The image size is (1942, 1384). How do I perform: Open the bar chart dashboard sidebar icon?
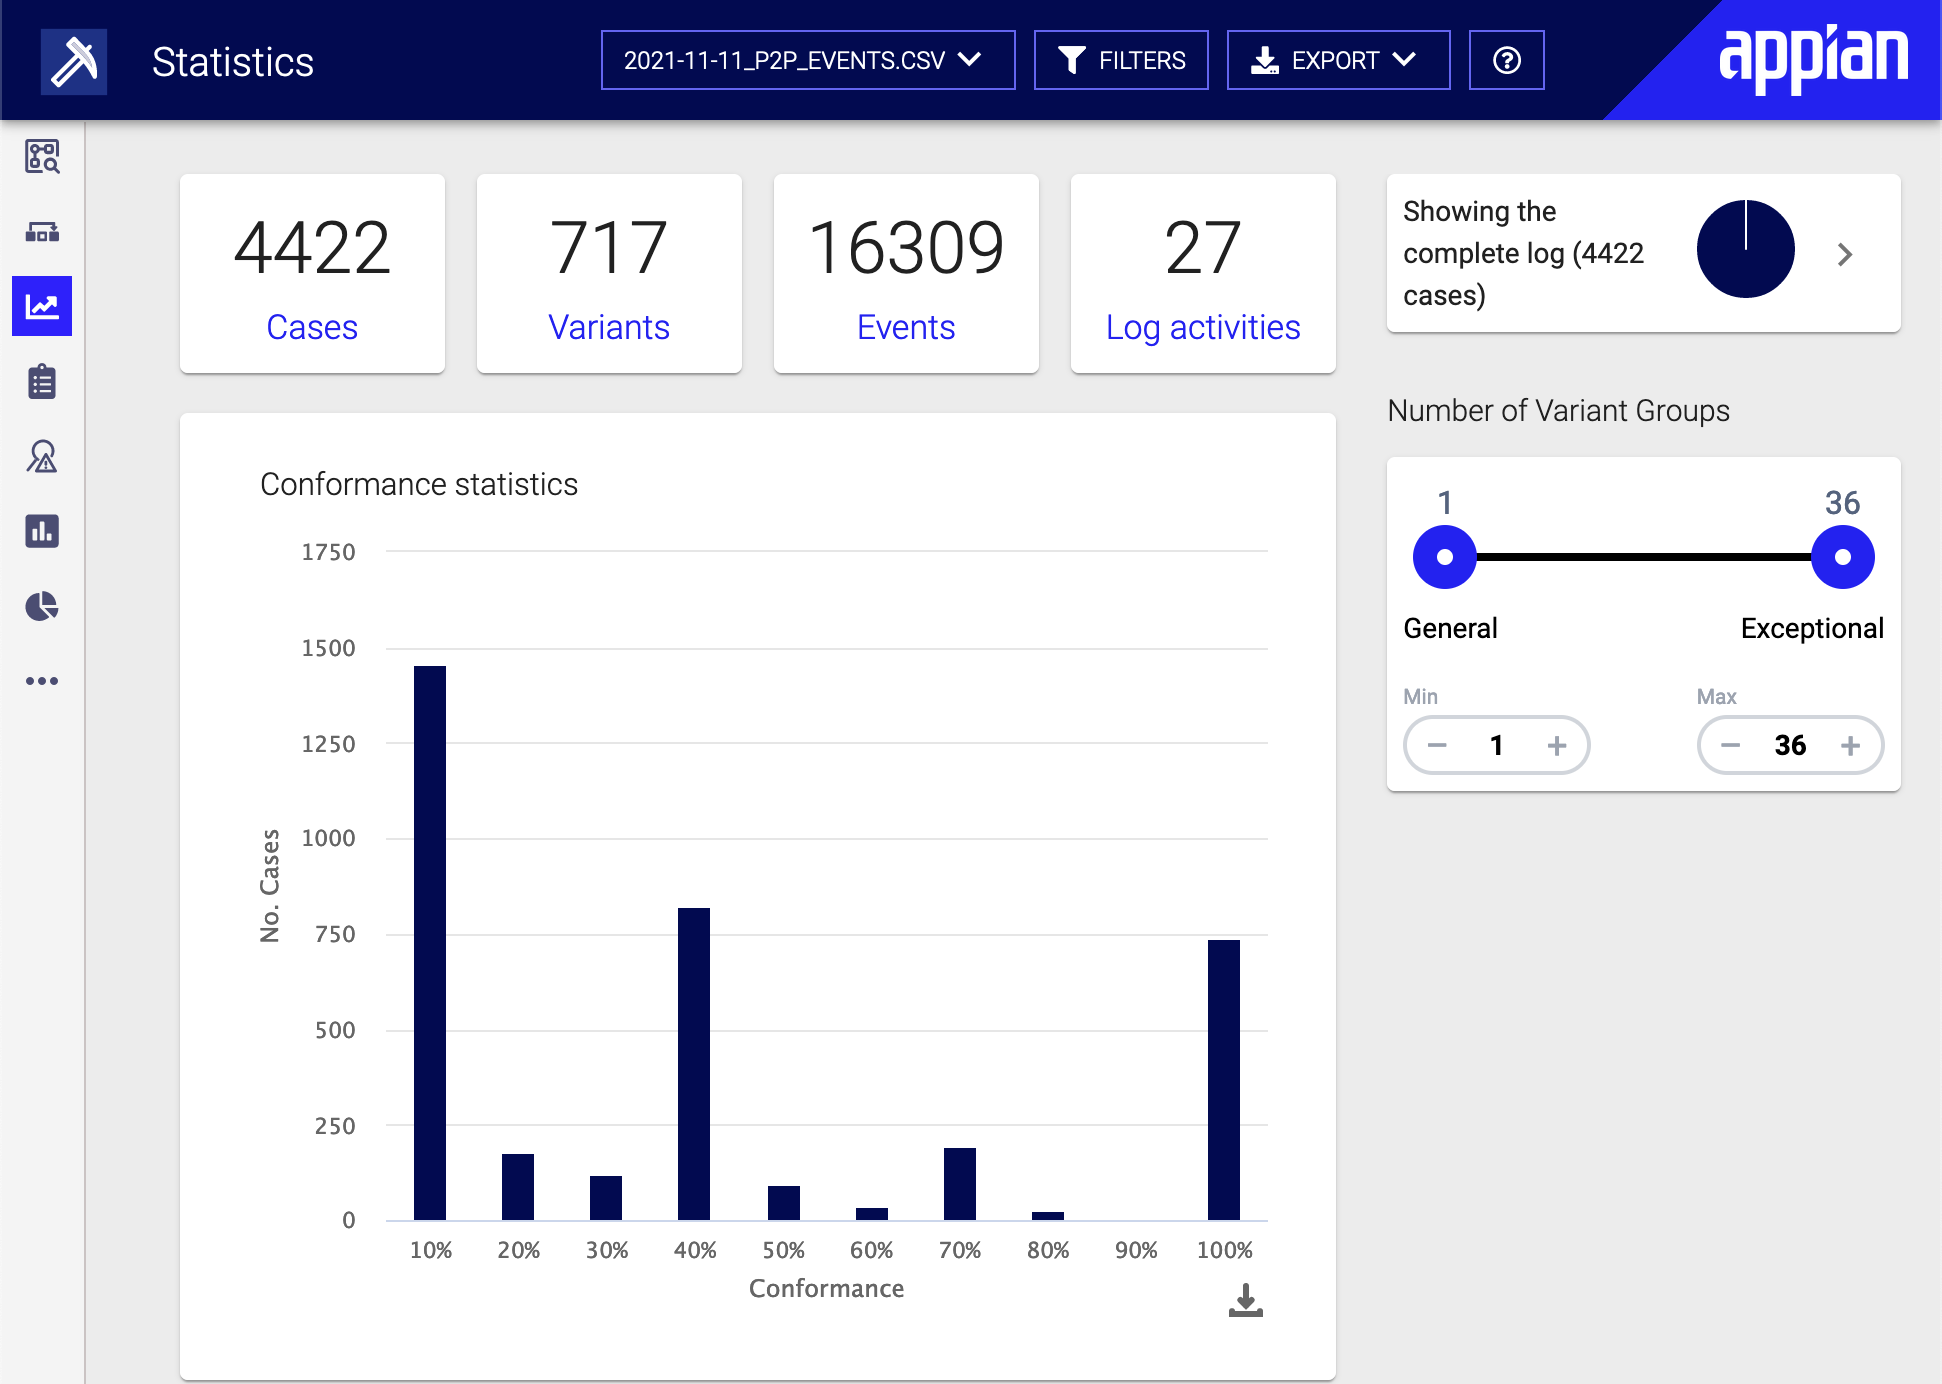coord(42,531)
